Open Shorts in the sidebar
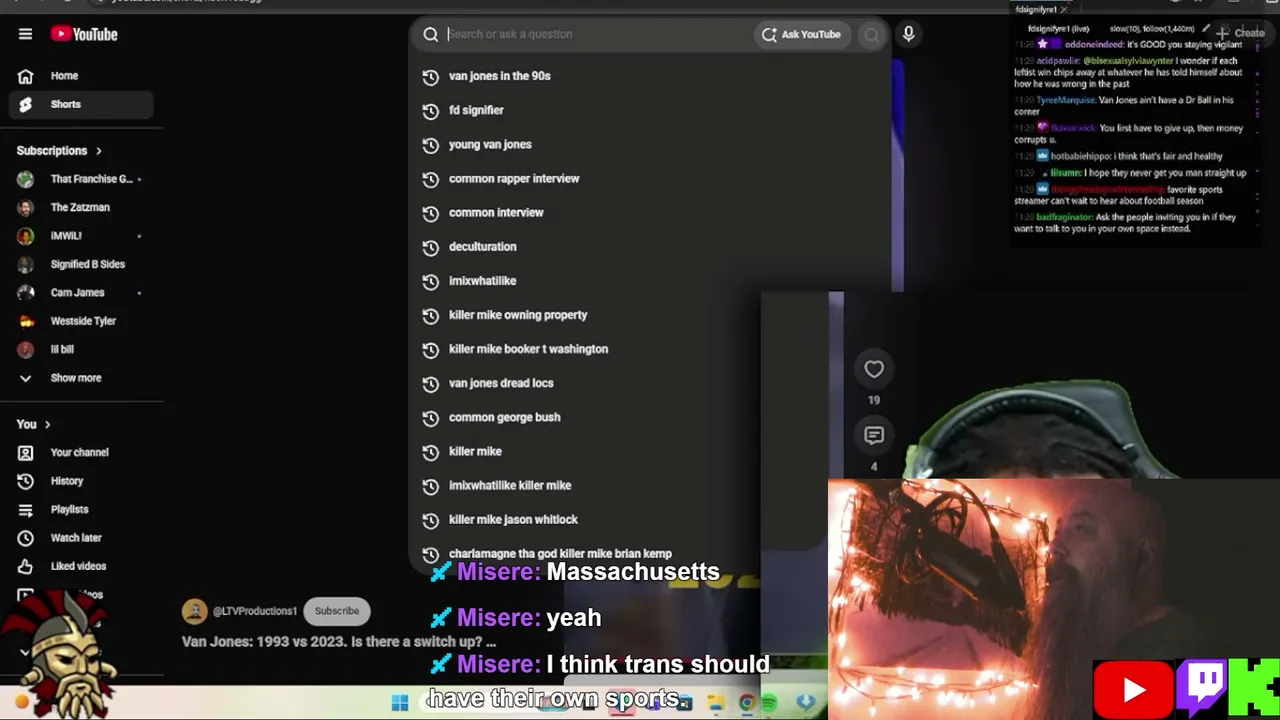 tap(81, 104)
